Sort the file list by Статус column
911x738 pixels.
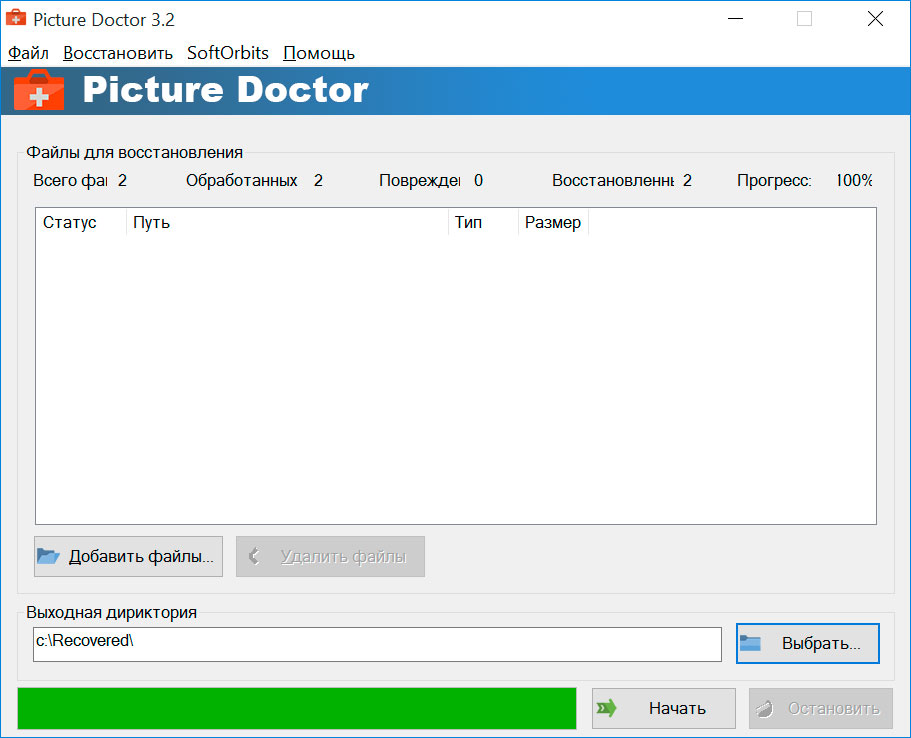81,223
